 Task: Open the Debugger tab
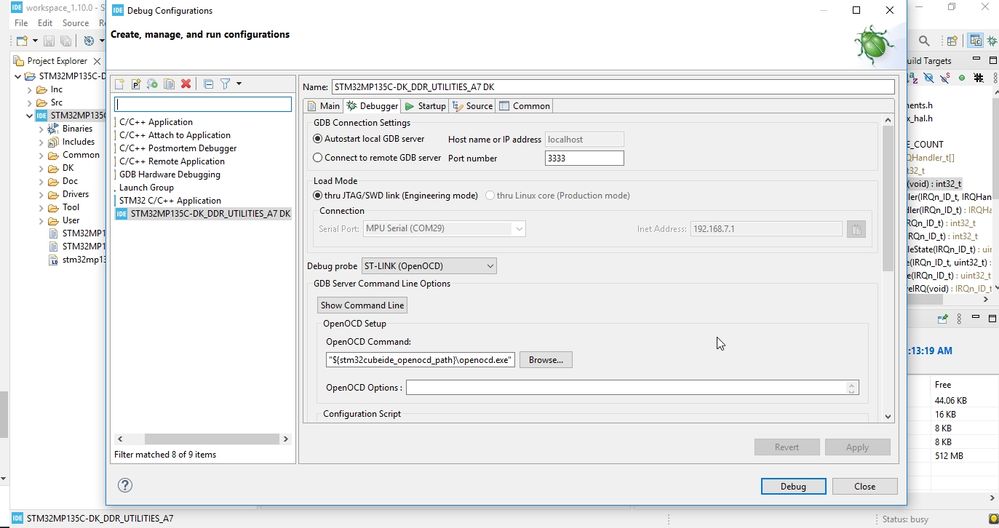[x=372, y=106]
